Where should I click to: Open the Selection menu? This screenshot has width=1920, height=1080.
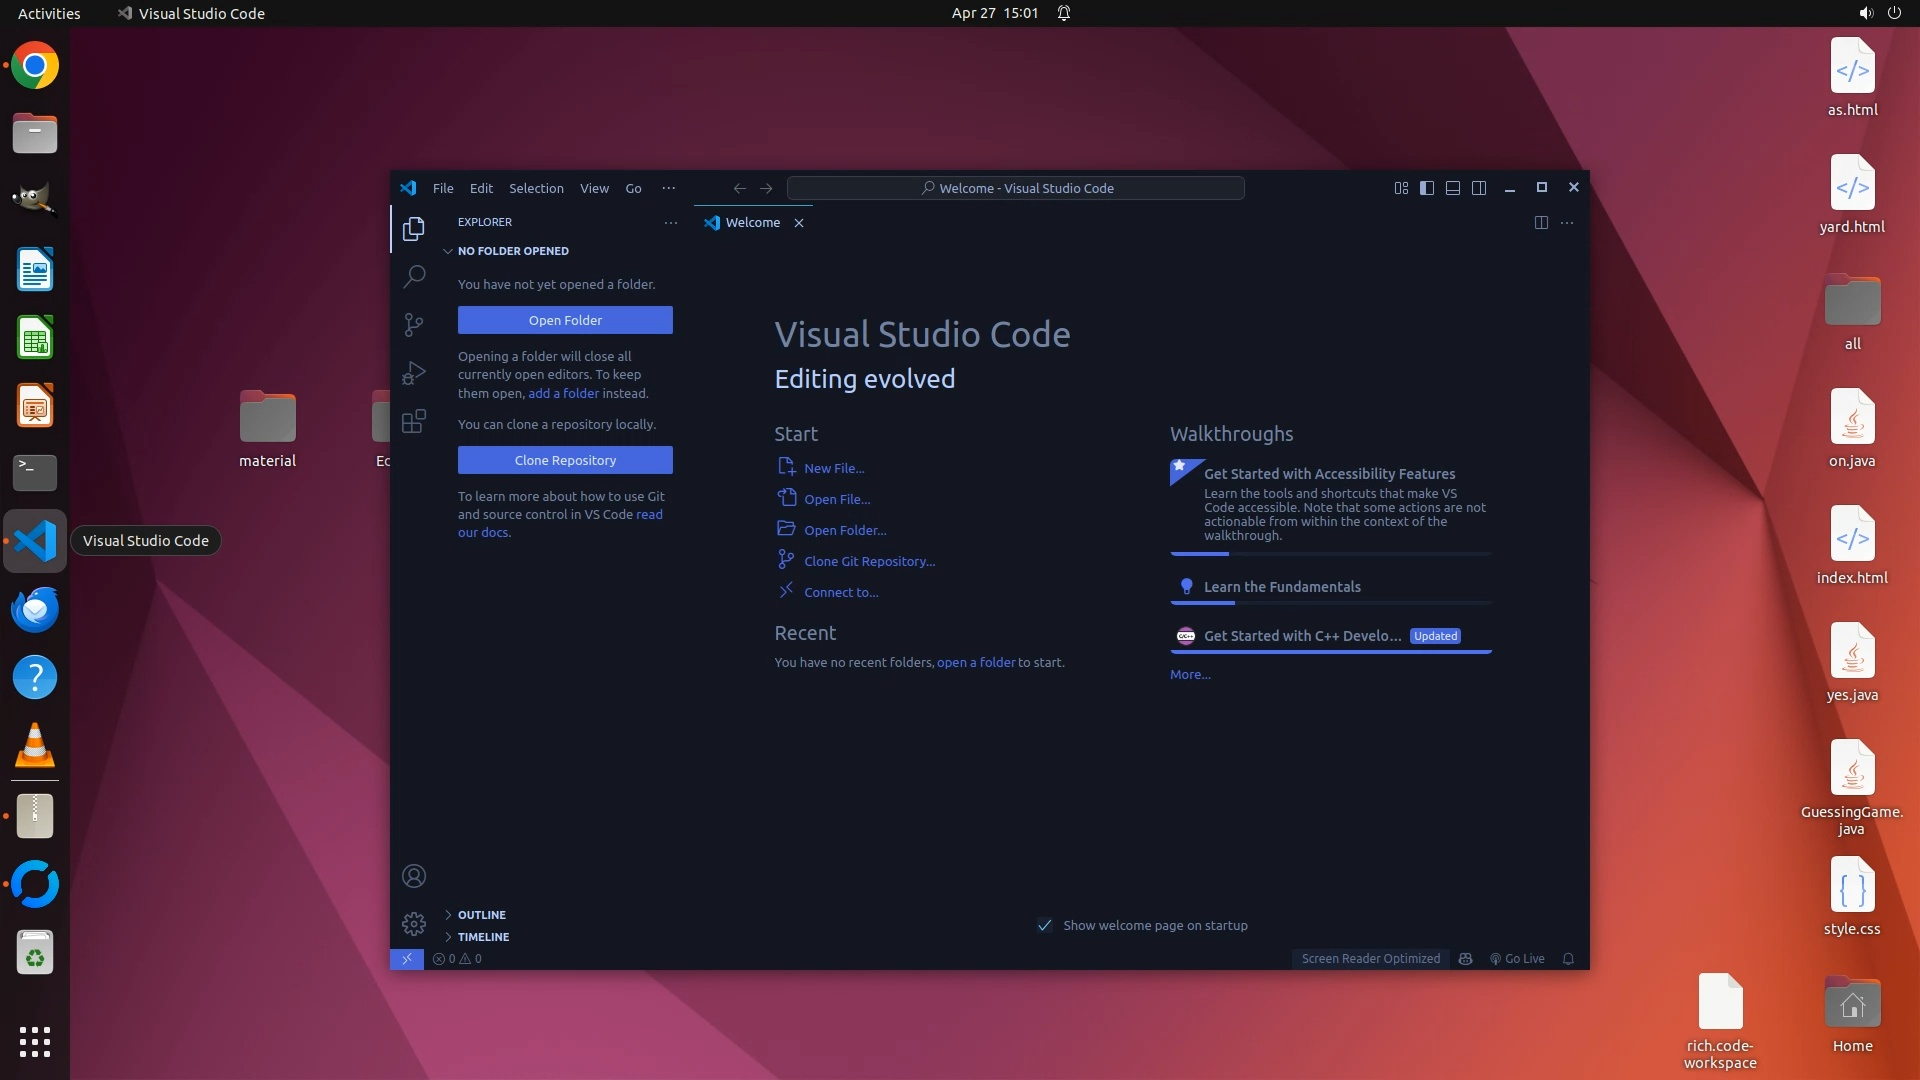click(x=536, y=188)
